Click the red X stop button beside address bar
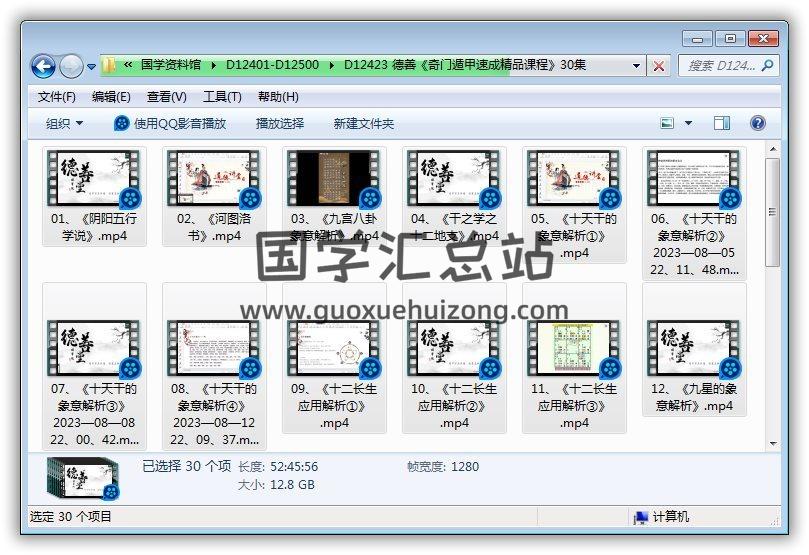Screen dimensions: 809x555 click(659, 66)
